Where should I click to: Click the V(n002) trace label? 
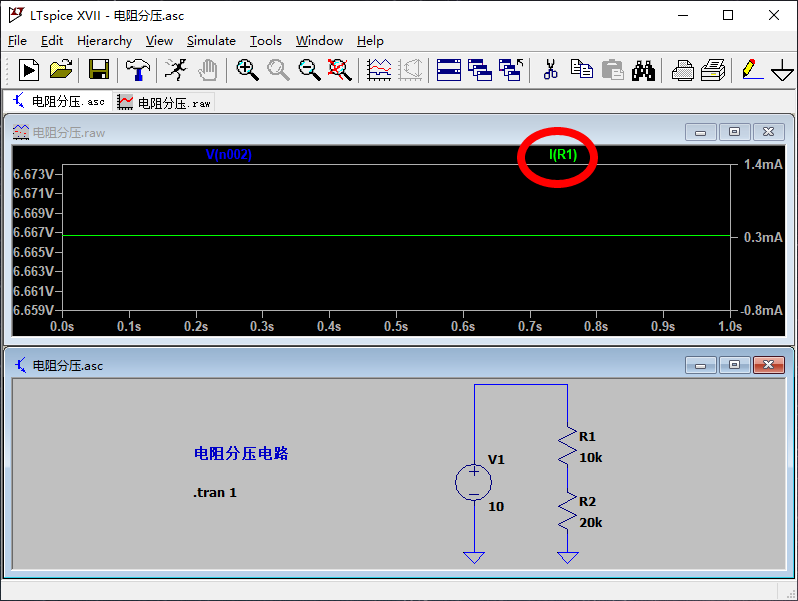pos(229,155)
